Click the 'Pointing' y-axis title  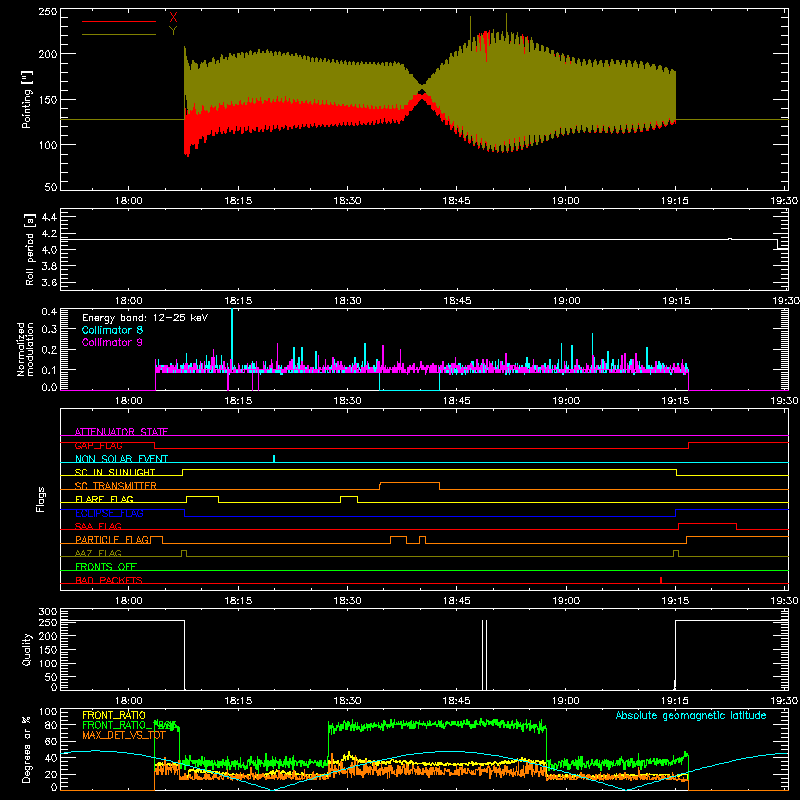[27, 99]
